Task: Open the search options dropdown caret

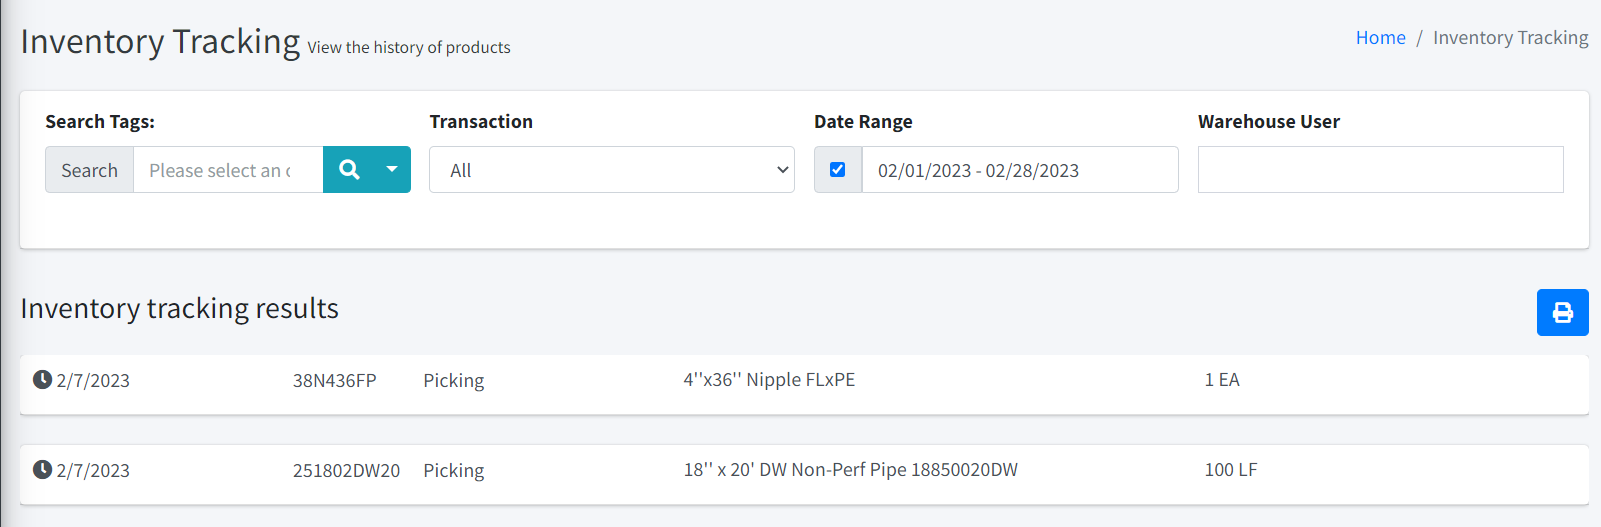Action: pos(392,170)
